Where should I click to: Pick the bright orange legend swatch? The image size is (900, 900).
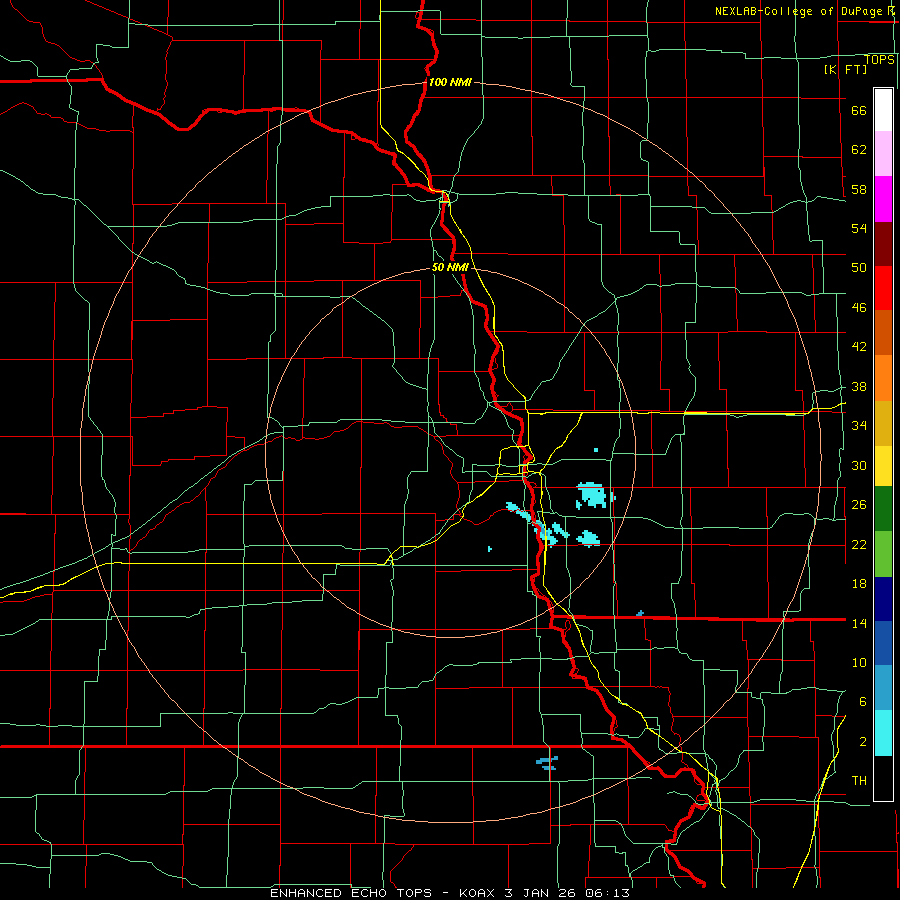point(883,378)
